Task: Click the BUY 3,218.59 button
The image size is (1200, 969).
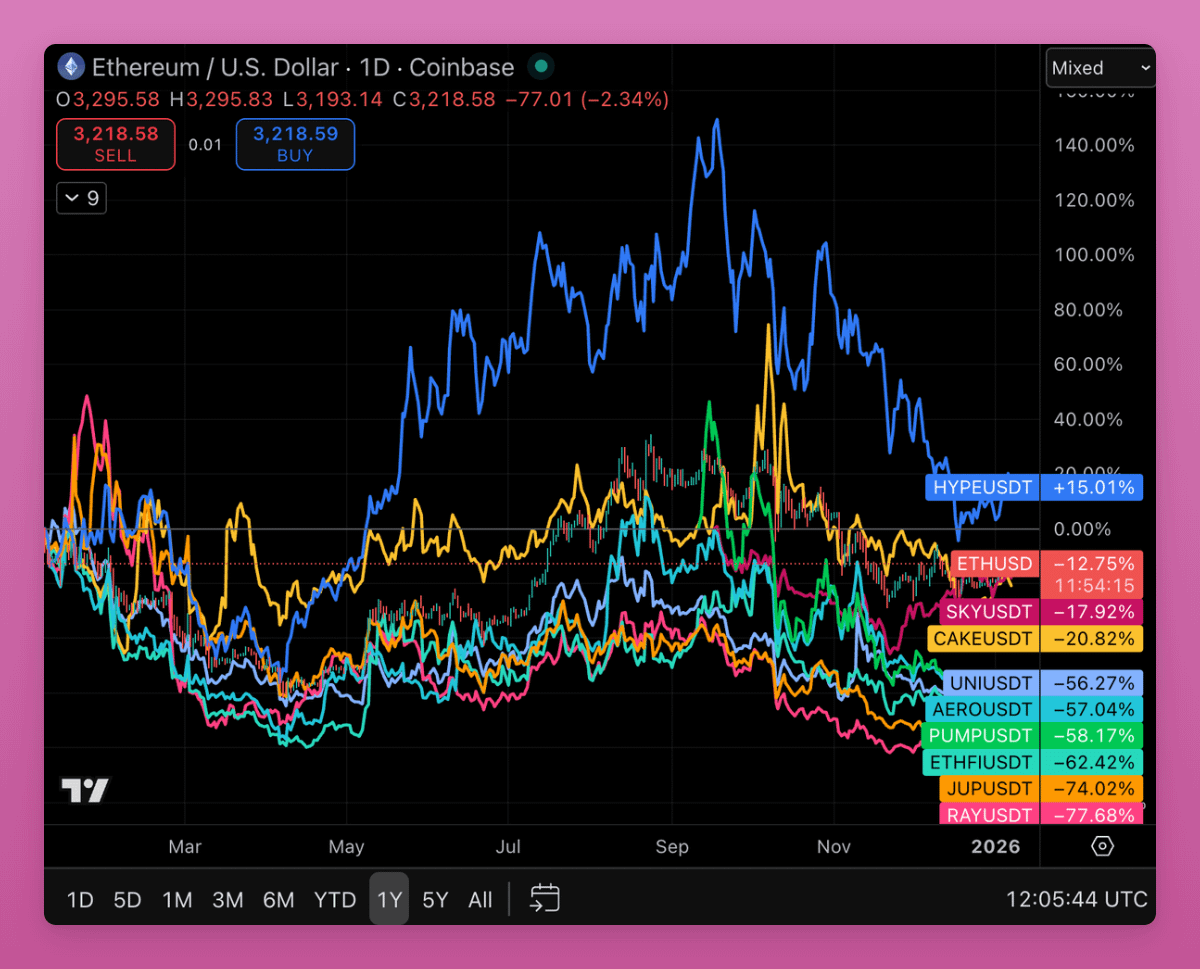Action: (x=295, y=144)
